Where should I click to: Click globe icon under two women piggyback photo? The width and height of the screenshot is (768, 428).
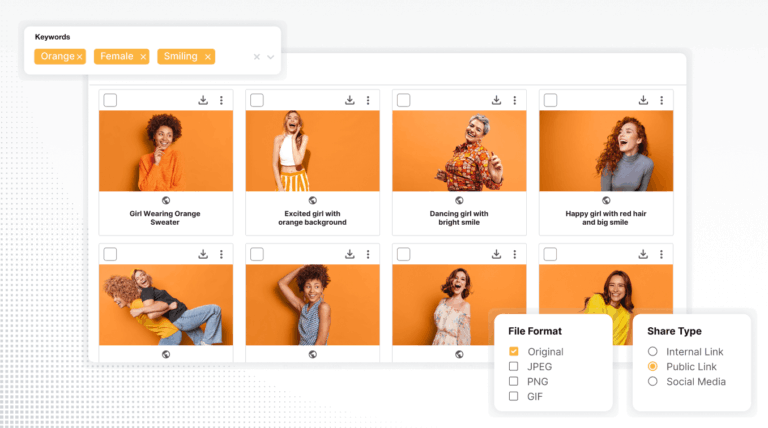[x=166, y=355]
